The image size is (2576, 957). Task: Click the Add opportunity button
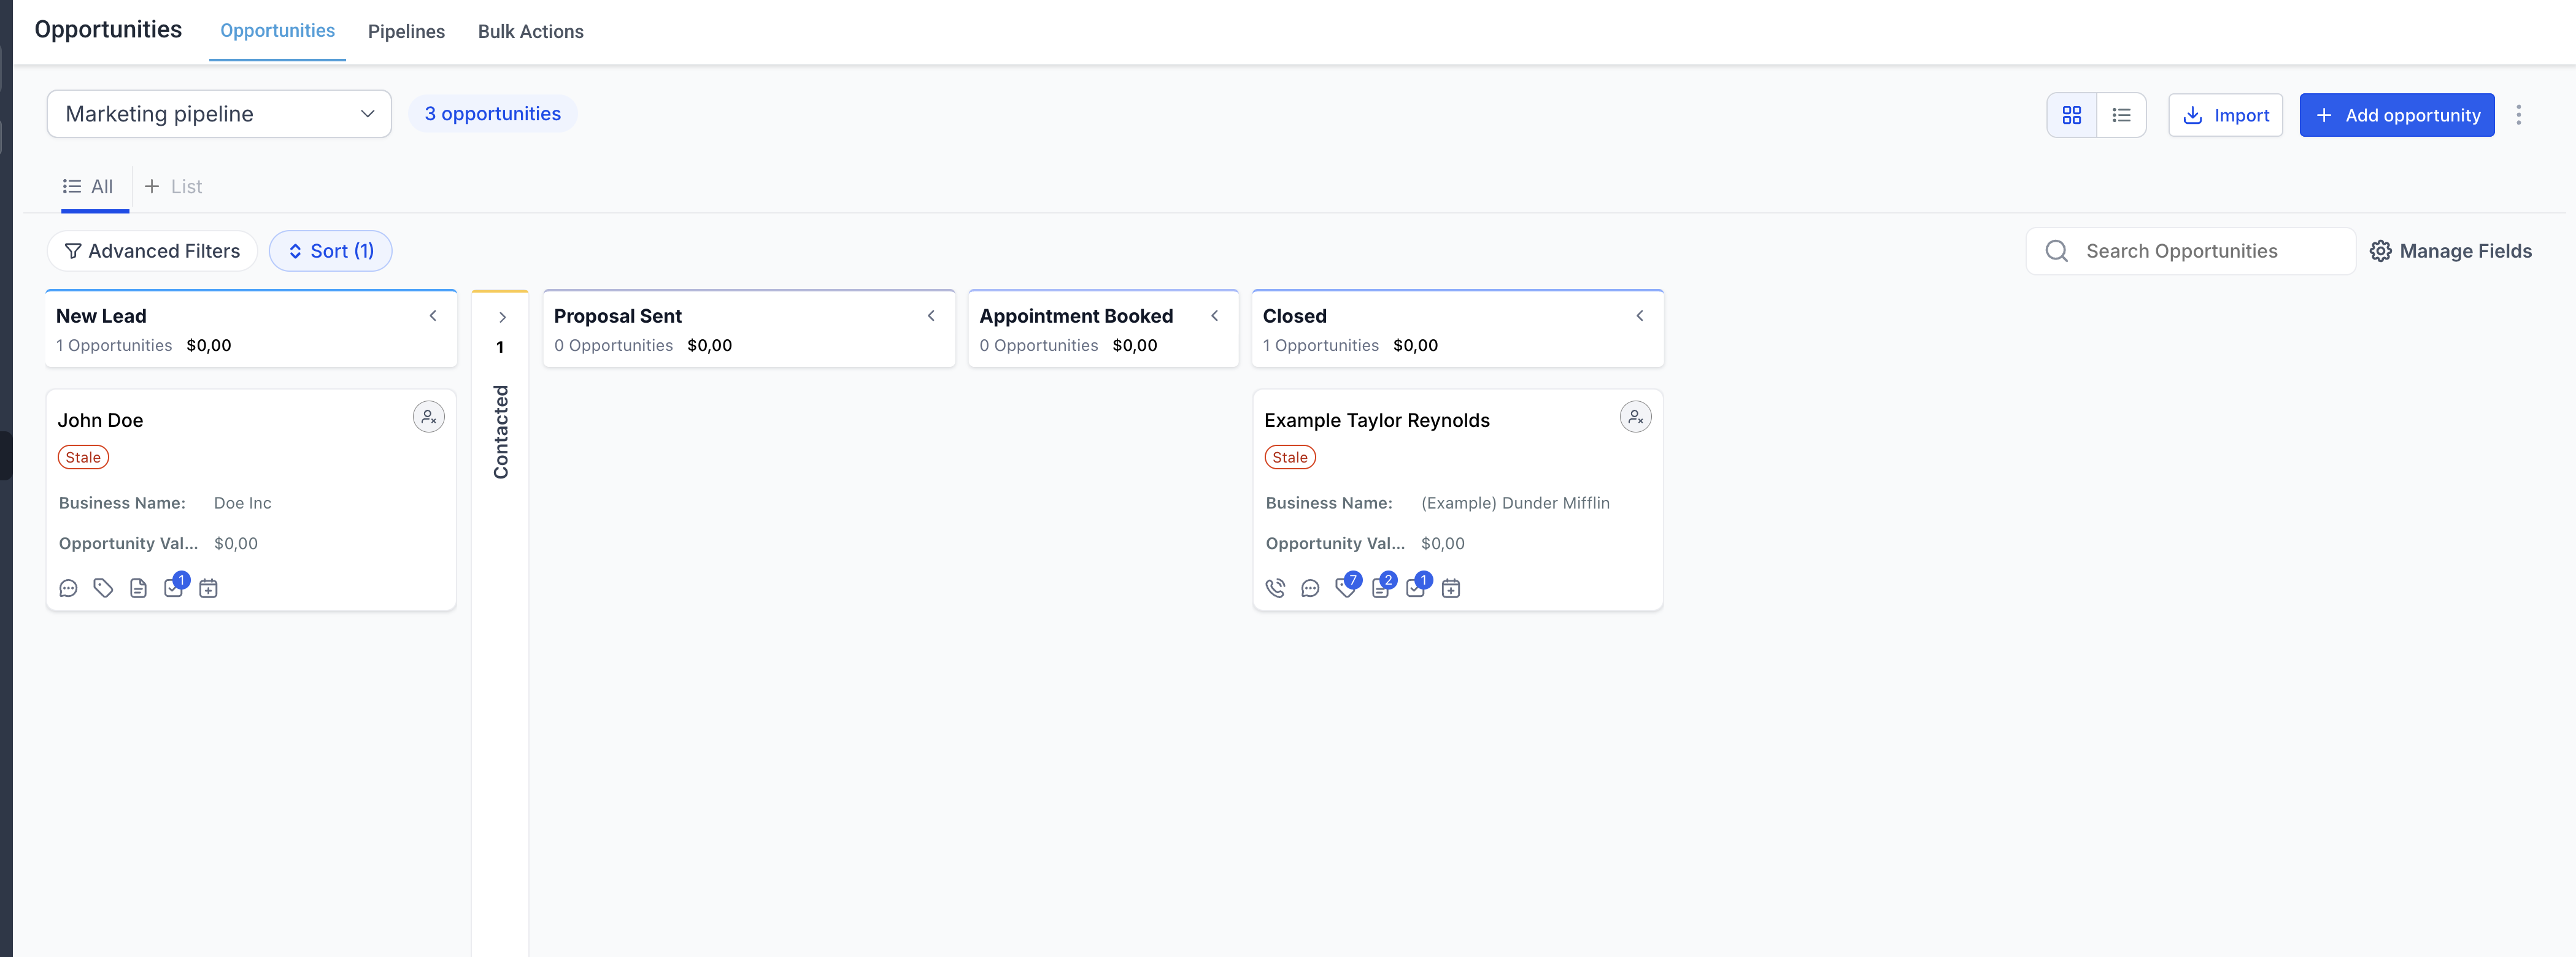click(2396, 115)
